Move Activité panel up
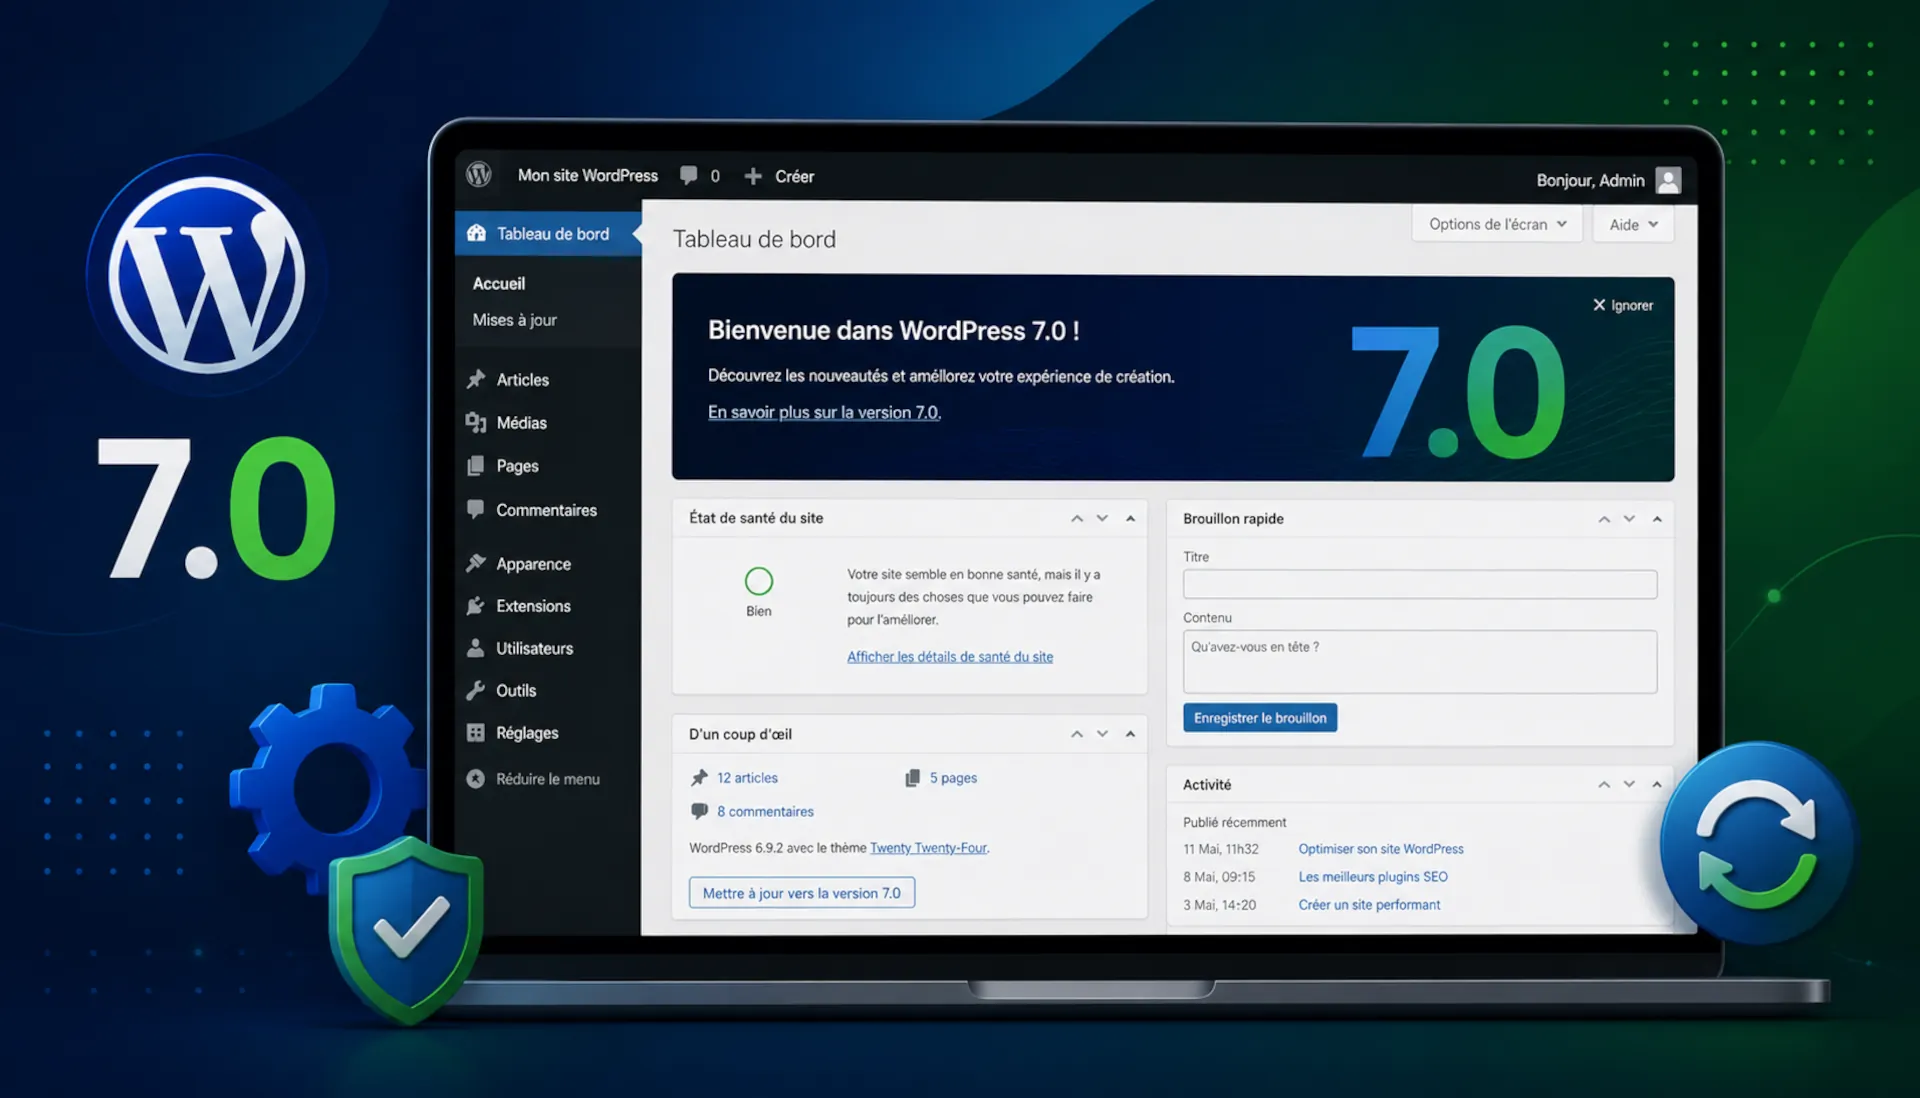This screenshot has height=1098, width=1920. click(1604, 784)
